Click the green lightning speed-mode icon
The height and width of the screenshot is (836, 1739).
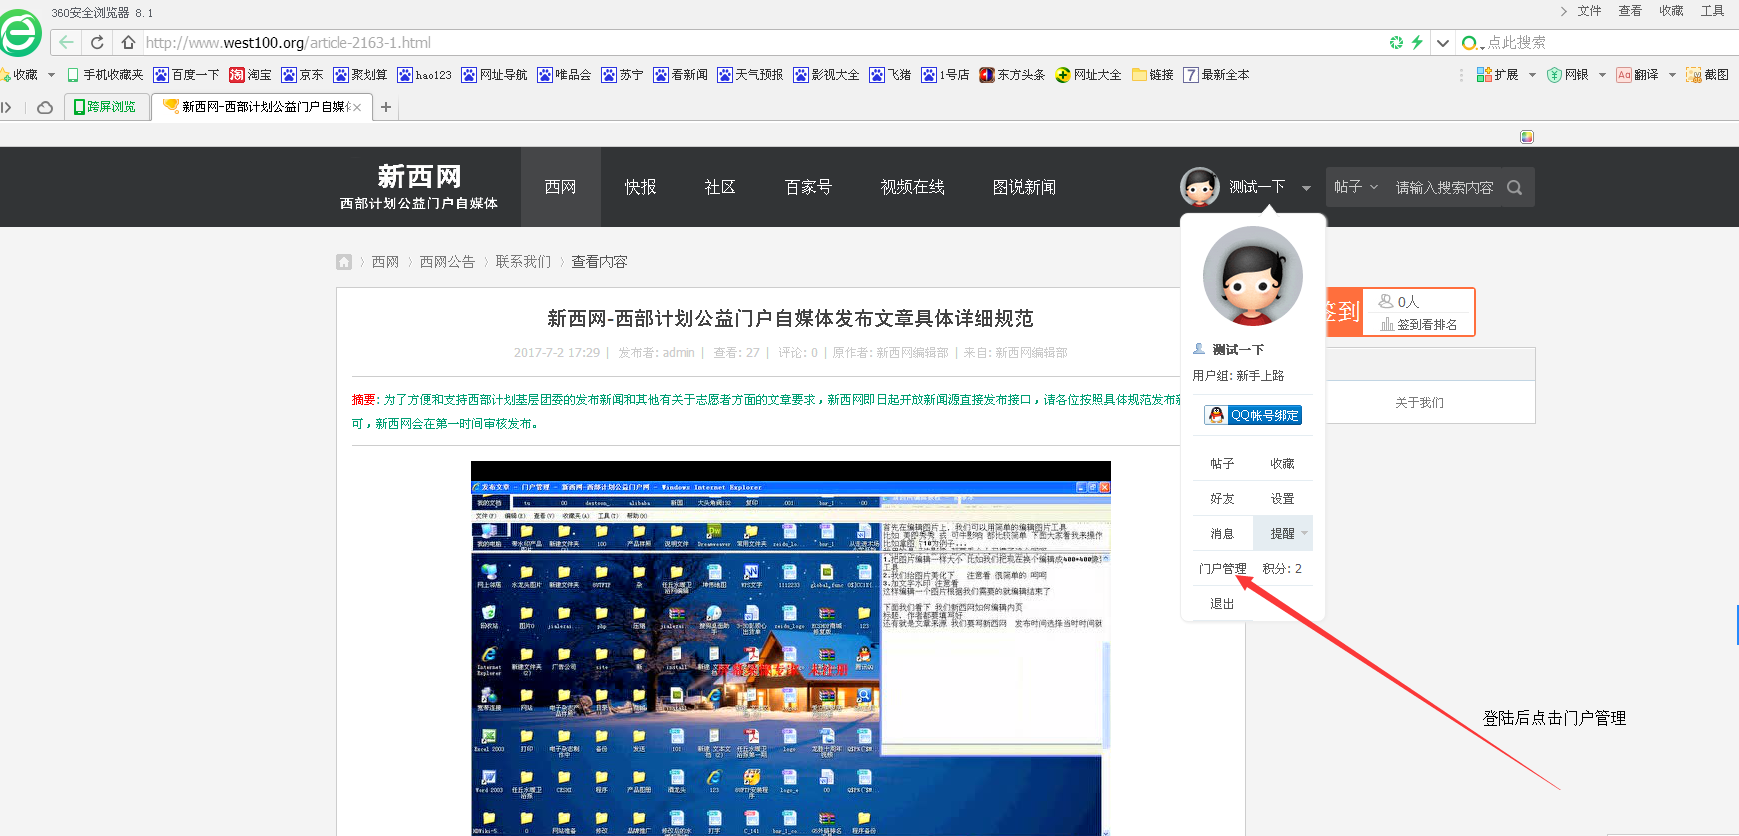click(x=1417, y=42)
